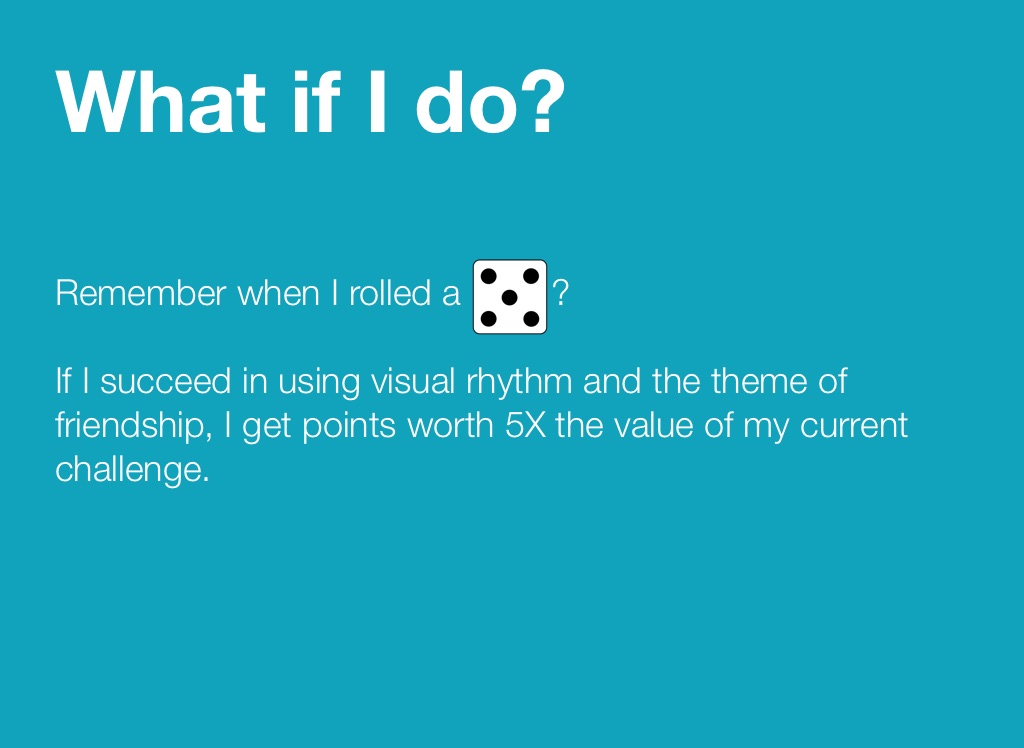Click the top-right dot on the dice
Image resolution: width=1024 pixels, height=748 pixels.
[531, 275]
